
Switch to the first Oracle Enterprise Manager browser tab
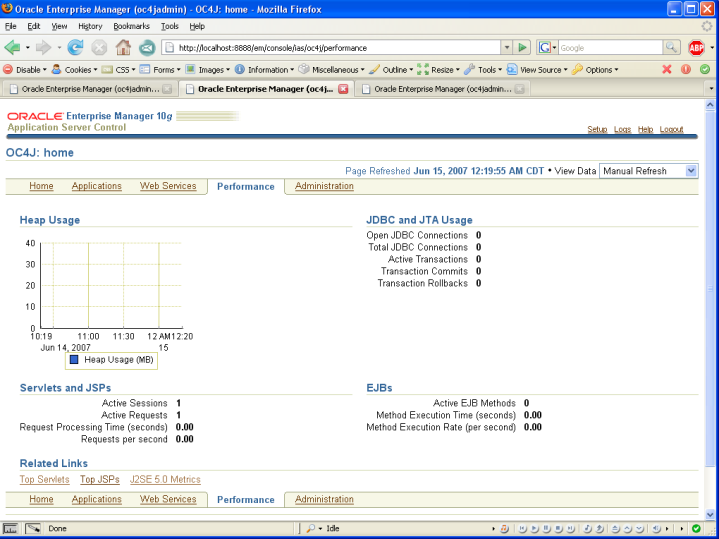point(88,89)
